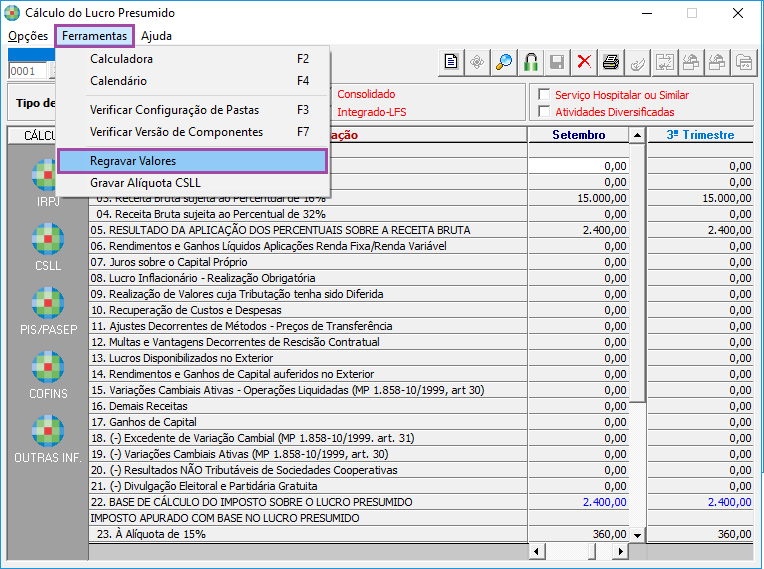
Task: Select row 12. Multas e Vantagens Rescisão Contratual
Action: (308, 342)
